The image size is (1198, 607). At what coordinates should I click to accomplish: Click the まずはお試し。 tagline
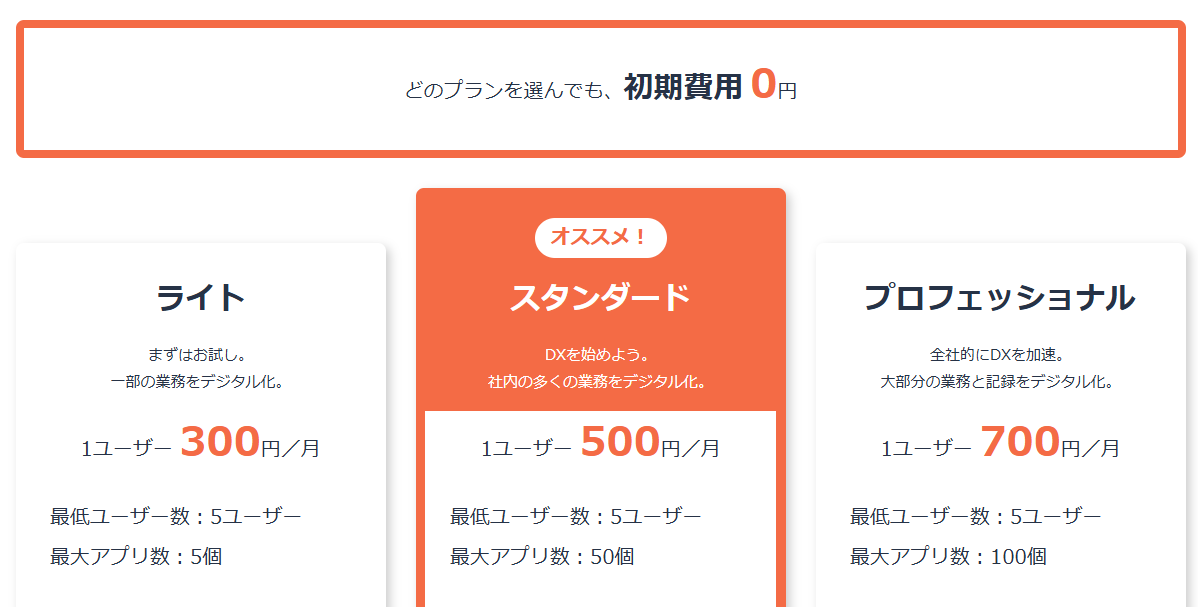pyautogui.click(x=201, y=355)
